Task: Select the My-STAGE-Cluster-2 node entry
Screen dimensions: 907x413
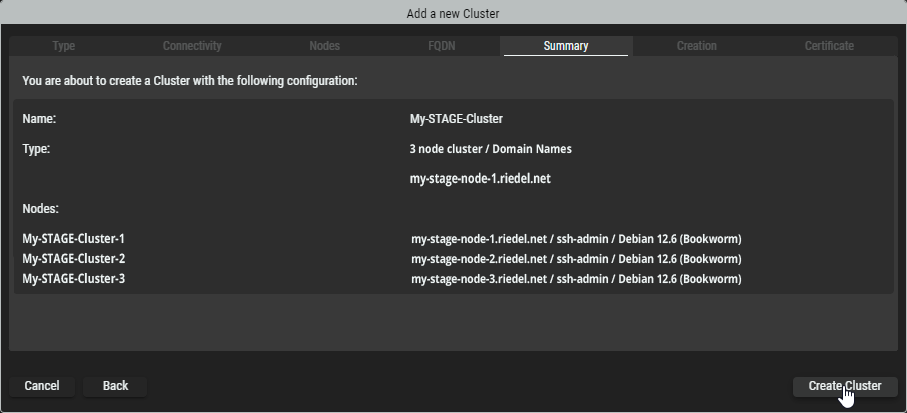Action: pyautogui.click(x=73, y=259)
